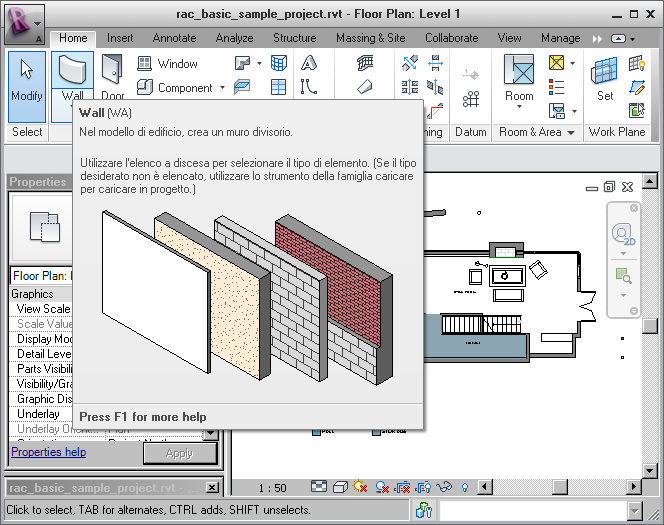Click the Model Line tool
This screenshot has height=525, width=664.
(x=309, y=87)
